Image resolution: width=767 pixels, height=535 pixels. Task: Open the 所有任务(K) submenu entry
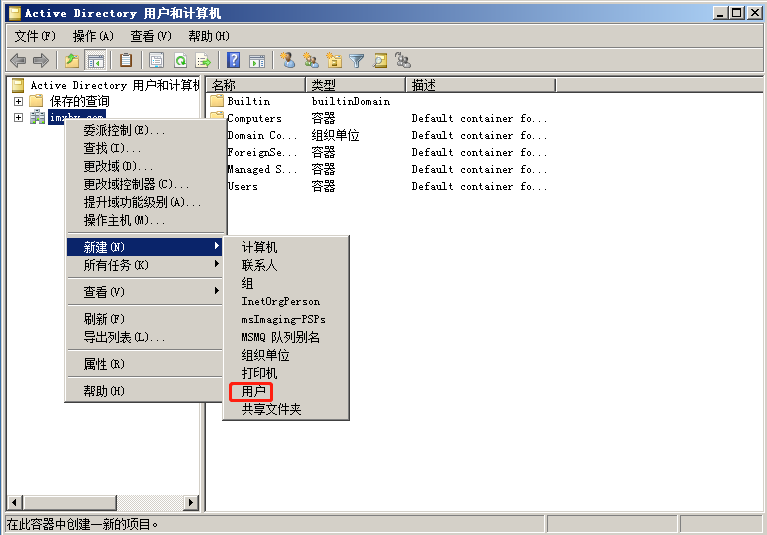click(x=145, y=265)
